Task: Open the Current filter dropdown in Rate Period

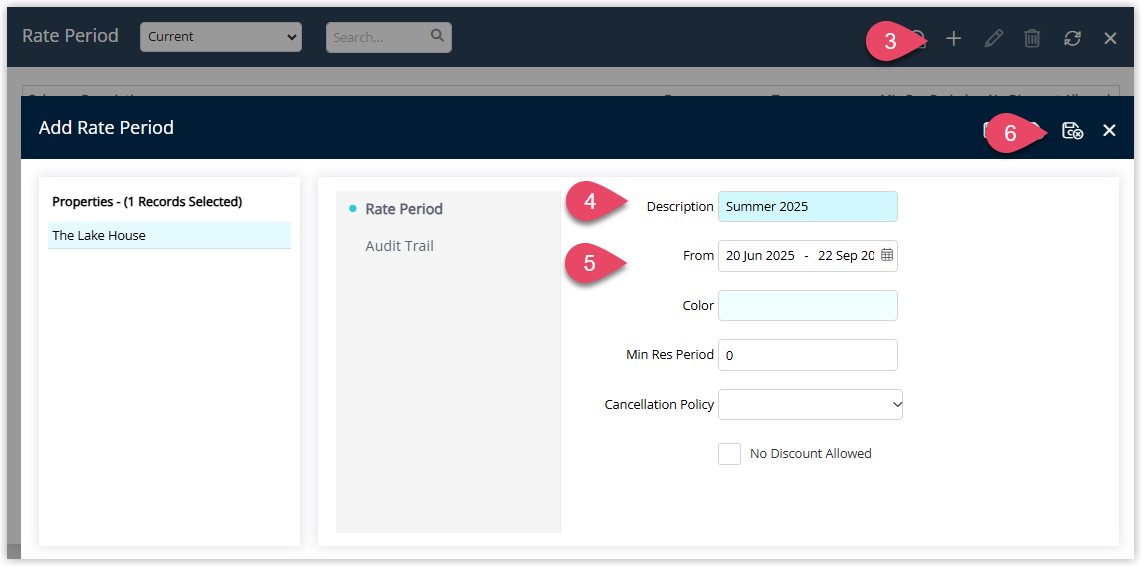Action: (221, 36)
